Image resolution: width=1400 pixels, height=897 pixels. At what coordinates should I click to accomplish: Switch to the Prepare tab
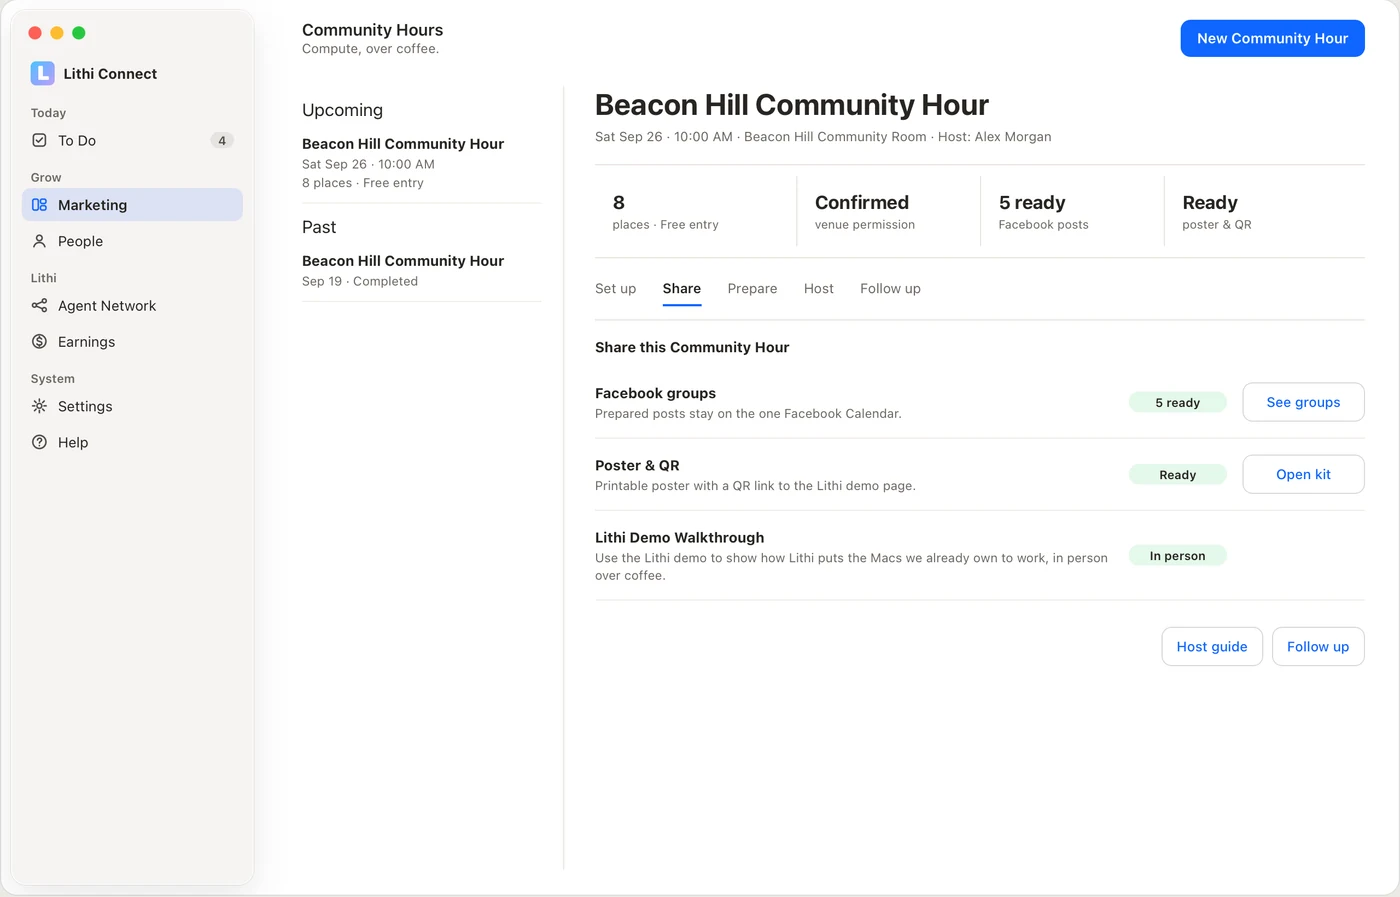[x=752, y=288]
